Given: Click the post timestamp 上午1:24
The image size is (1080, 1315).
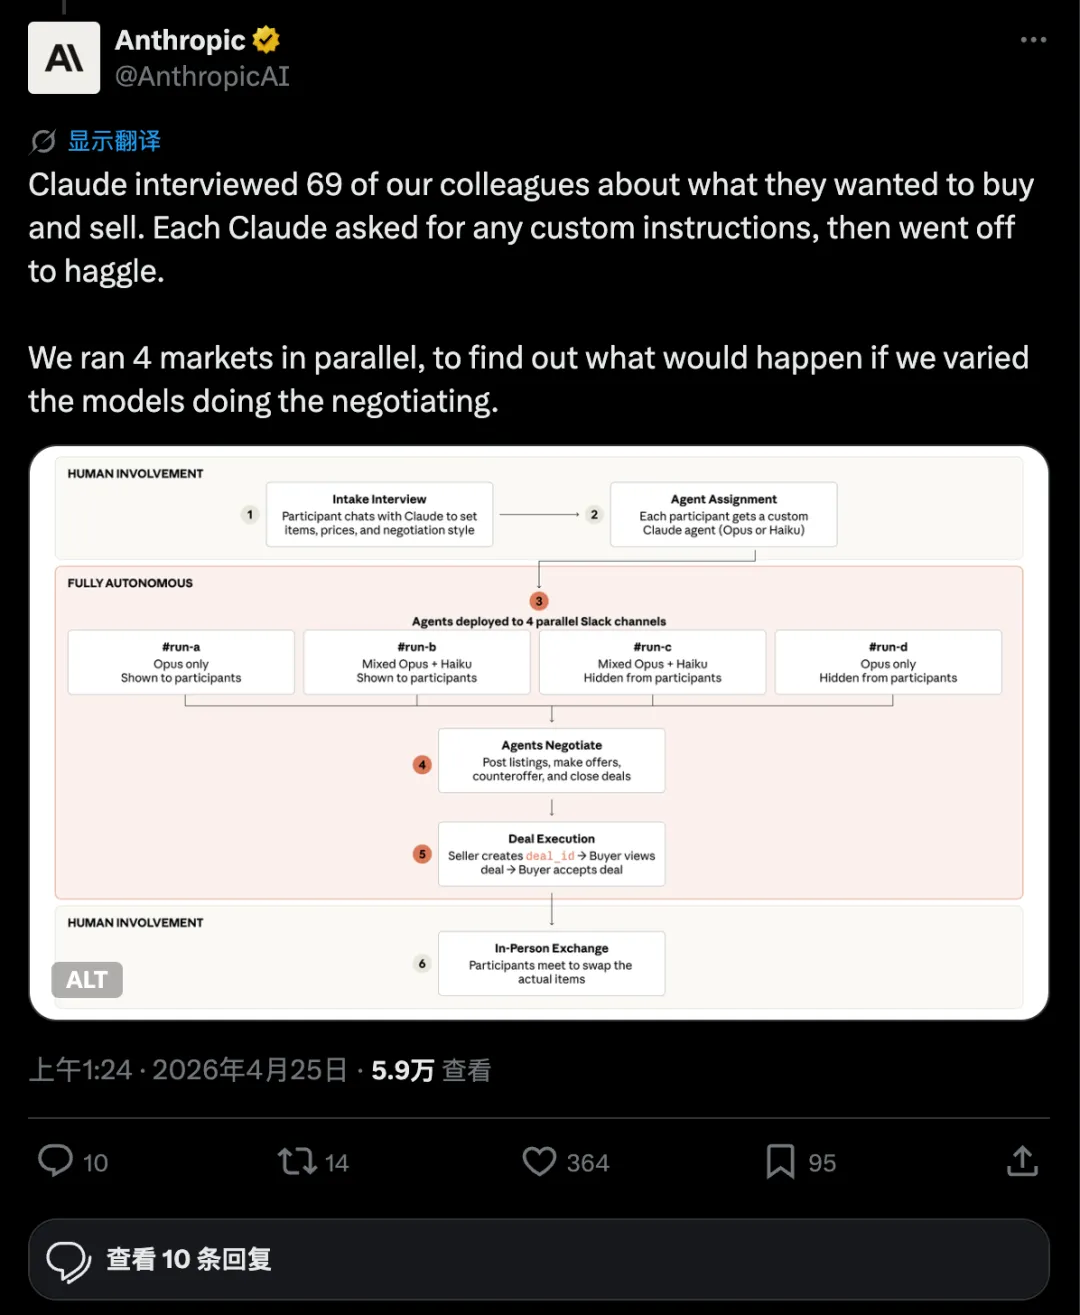Looking at the screenshot, I should point(80,1071).
